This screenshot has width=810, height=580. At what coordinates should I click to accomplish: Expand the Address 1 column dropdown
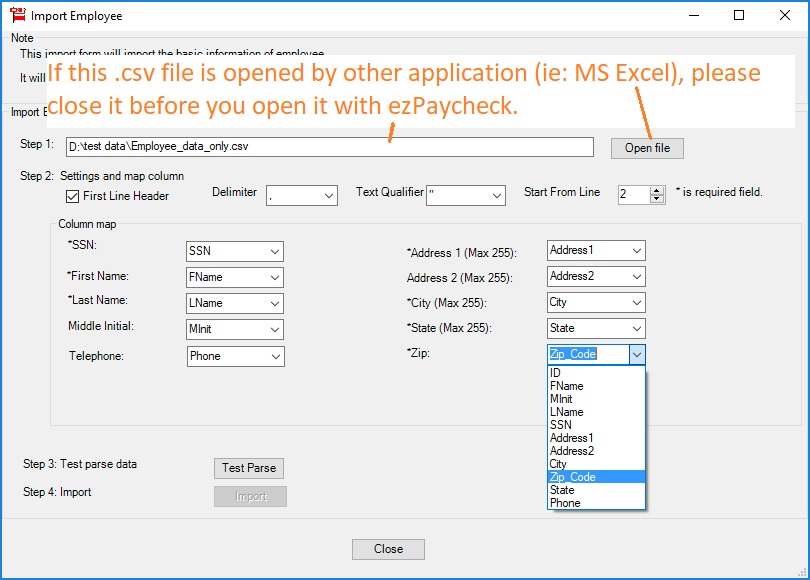coord(635,250)
